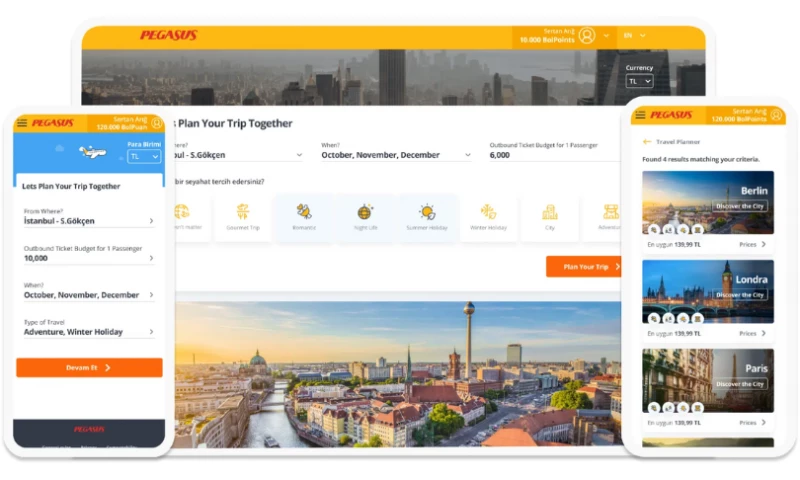800x480 pixels.
Task: Go back with the Travel Planner arrow
Action: coord(647,141)
